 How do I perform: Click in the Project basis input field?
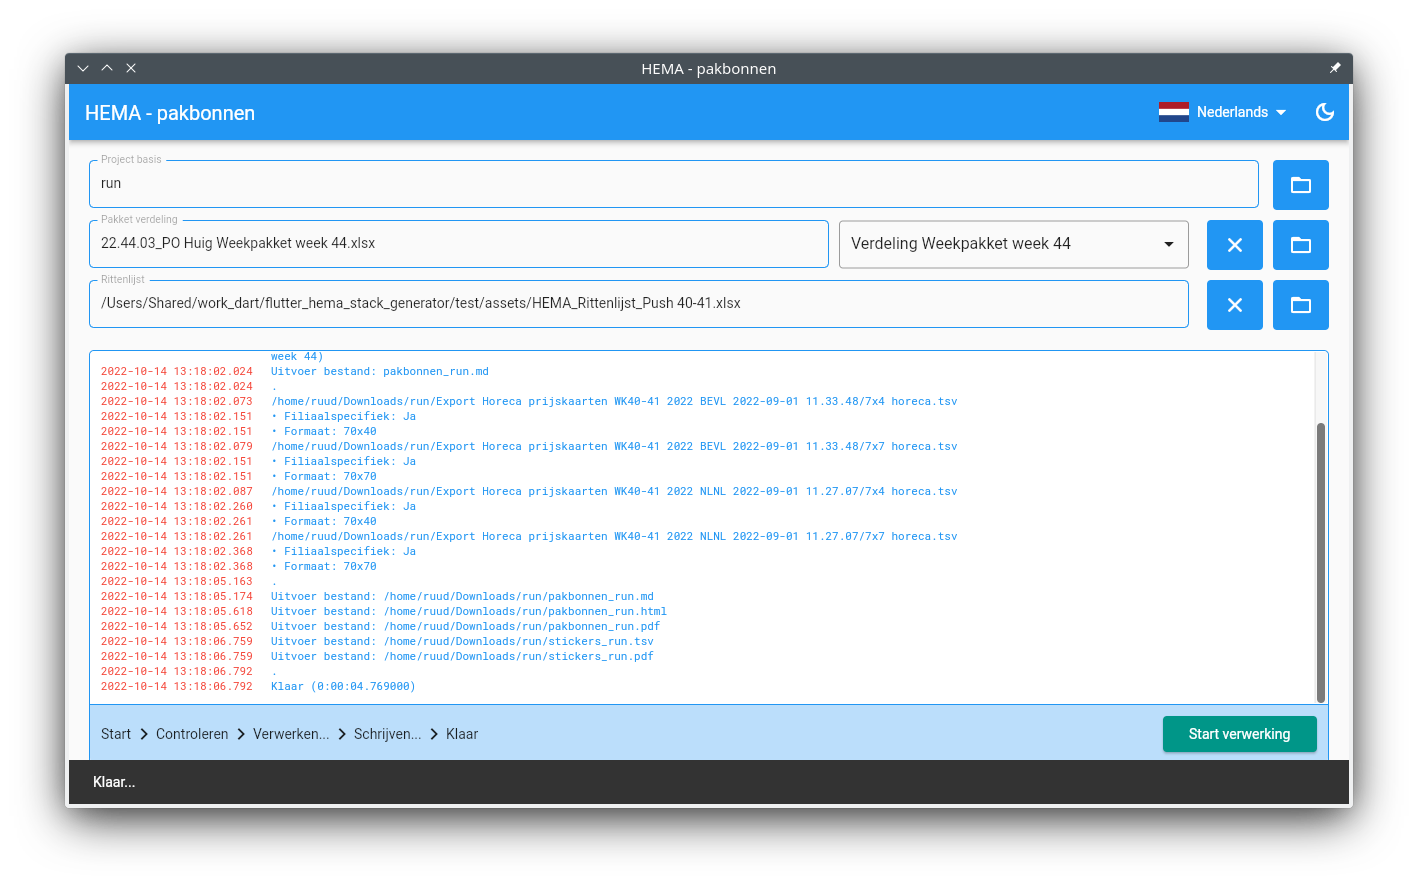point(673,184)
